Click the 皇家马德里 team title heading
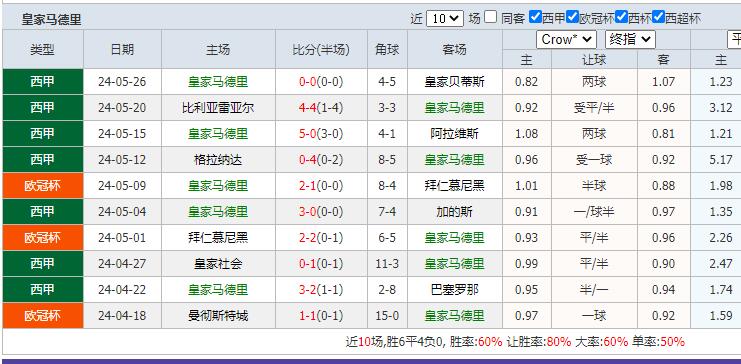This screenshot has width=741, height=364. (x=52, y=19)
